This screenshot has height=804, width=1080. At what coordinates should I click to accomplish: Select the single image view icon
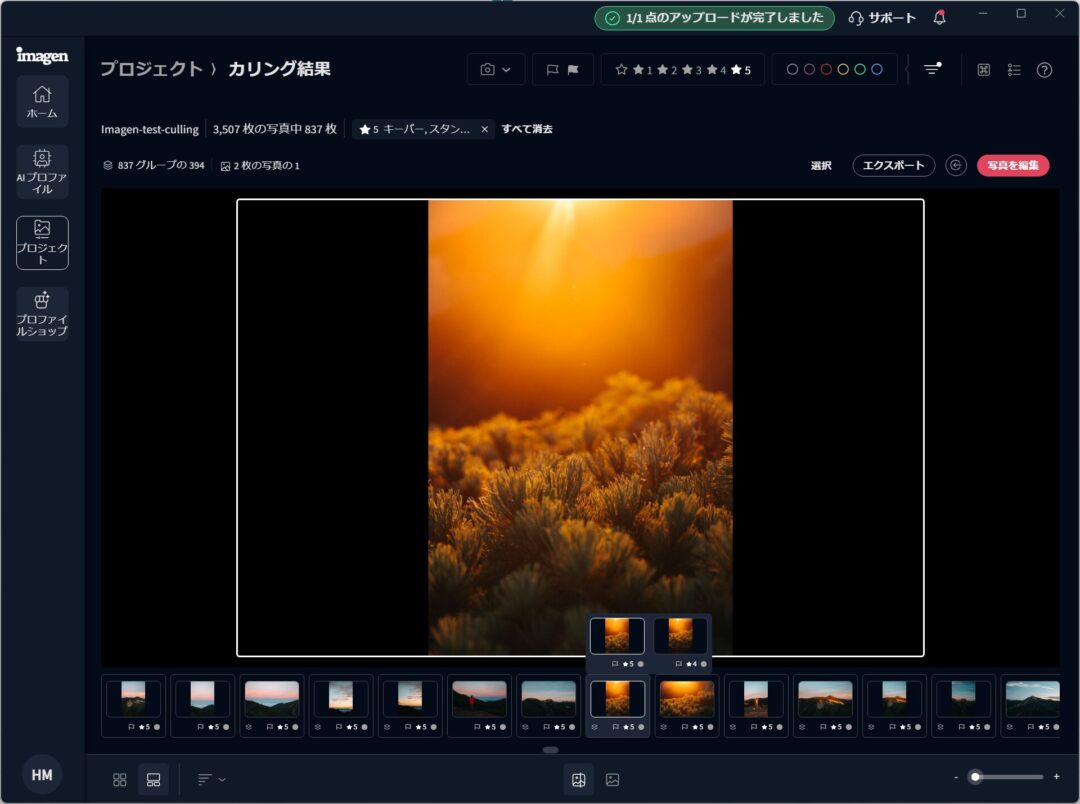(612, 779)
